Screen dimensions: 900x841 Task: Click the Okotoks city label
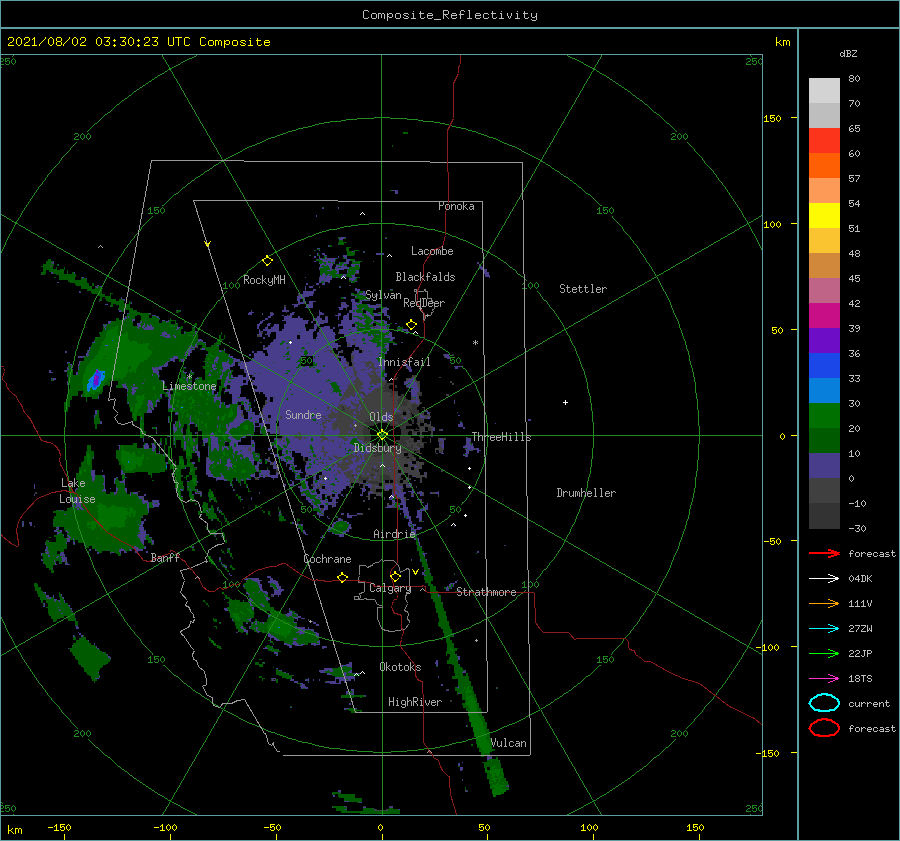[x=400, y=667]
